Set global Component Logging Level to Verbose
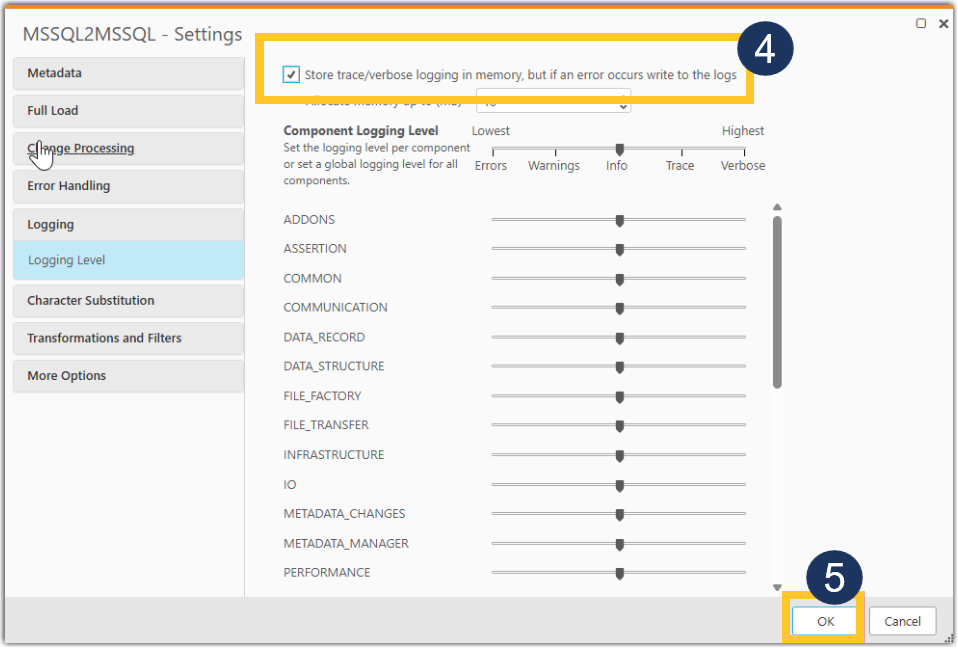This screenshot has height=648, width=958. [742, 148]
